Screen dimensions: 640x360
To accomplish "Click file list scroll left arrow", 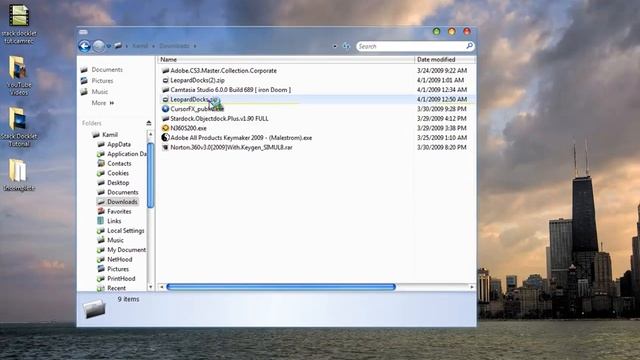I will 162,287.
